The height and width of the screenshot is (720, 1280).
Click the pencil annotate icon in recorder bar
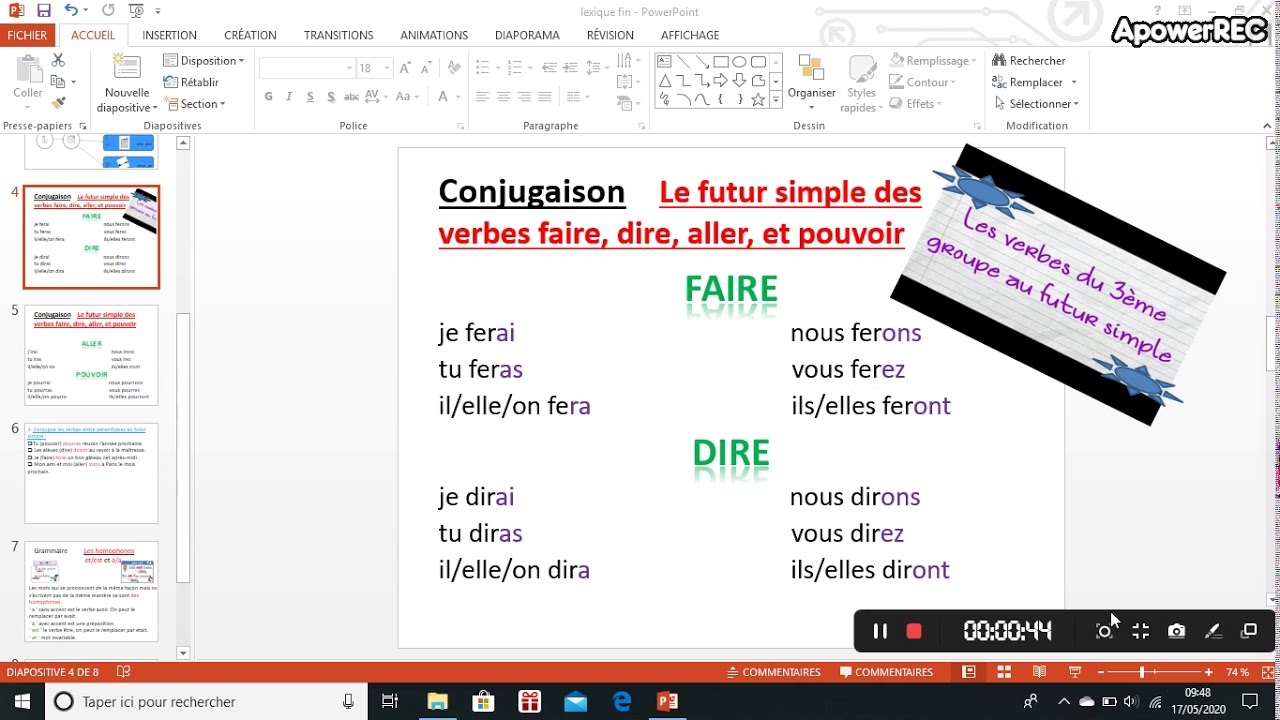pyautogui.click(x=1213, y=631)
